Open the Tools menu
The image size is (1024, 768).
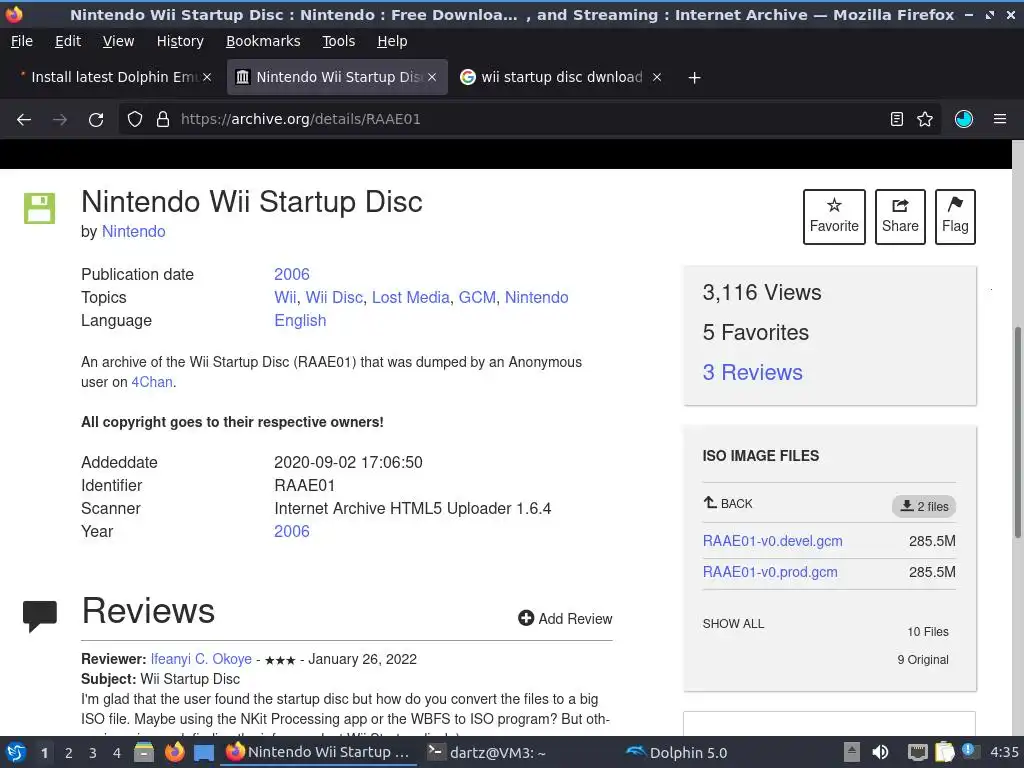point(338,41)
